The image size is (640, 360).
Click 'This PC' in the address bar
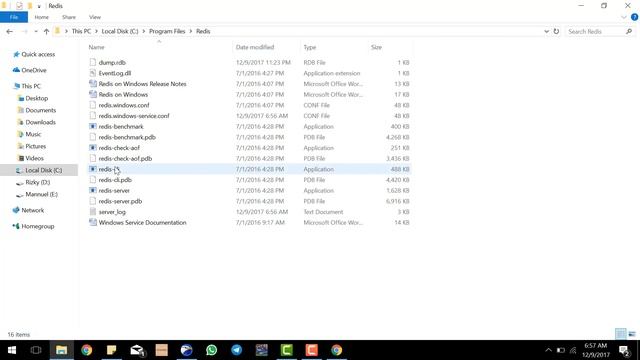pyautogui.click(x=81, y=31)
